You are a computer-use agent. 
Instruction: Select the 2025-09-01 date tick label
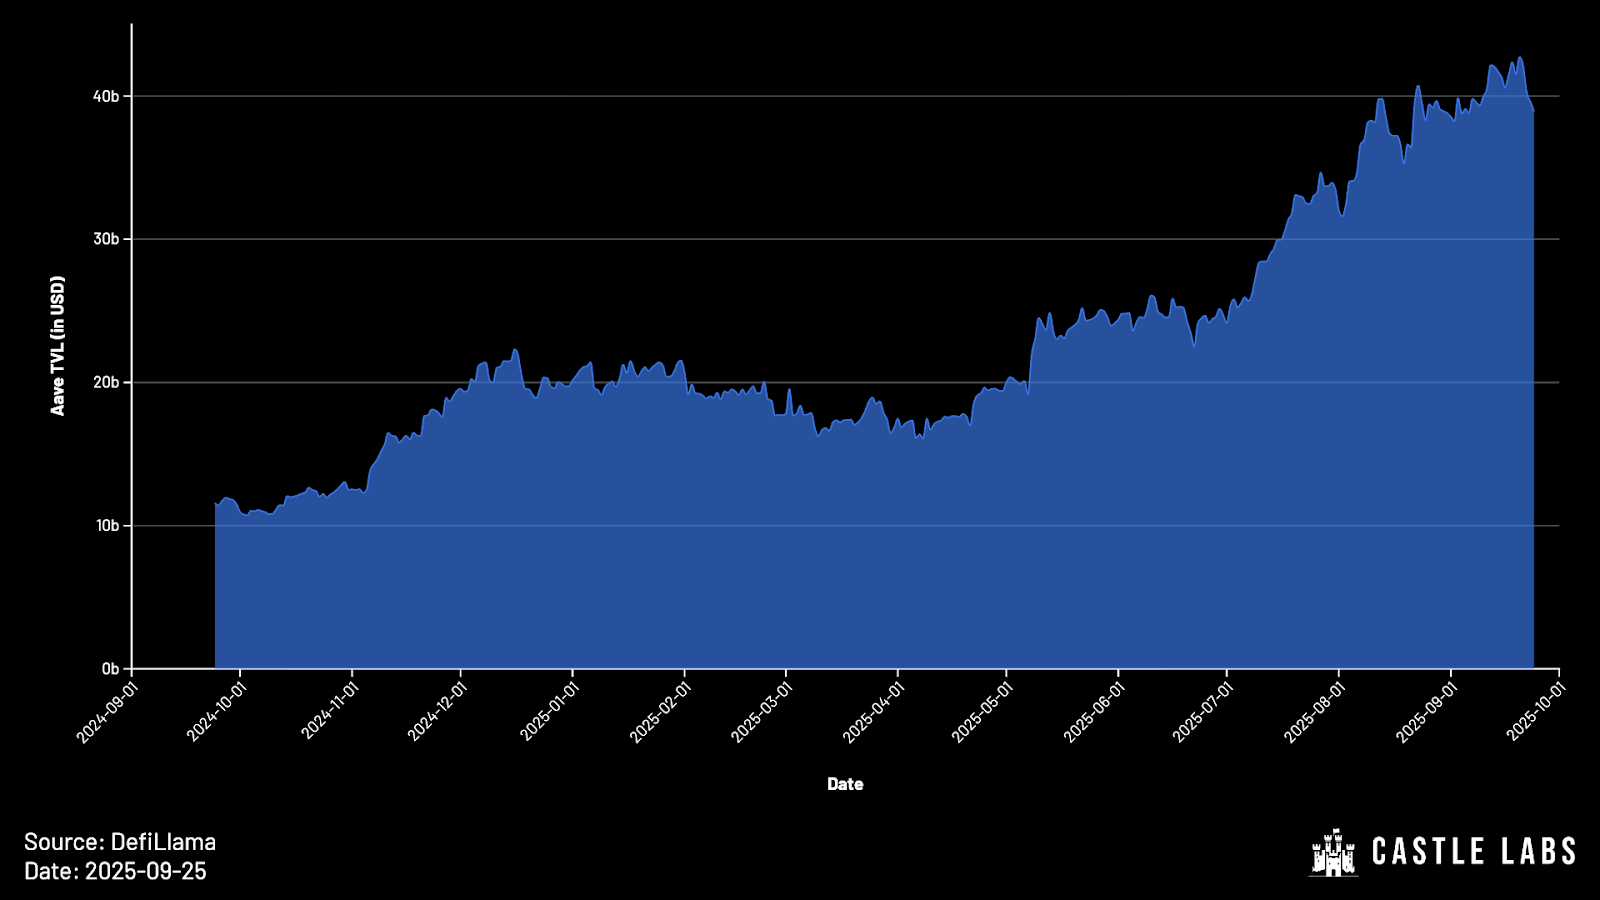(x=1426, y=712)
